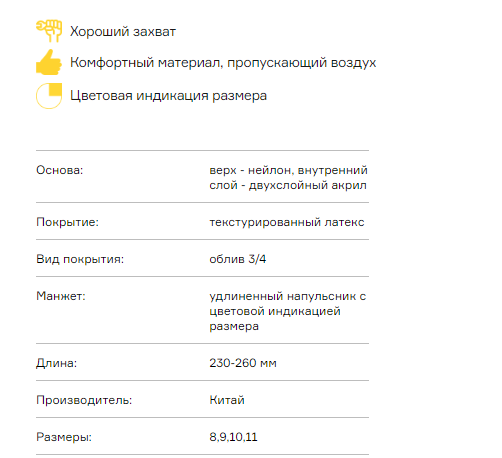The width and height of the screenshot is (502, 458).
Task: Click the yellow thumbs-up icon
Action: point(49,62)
